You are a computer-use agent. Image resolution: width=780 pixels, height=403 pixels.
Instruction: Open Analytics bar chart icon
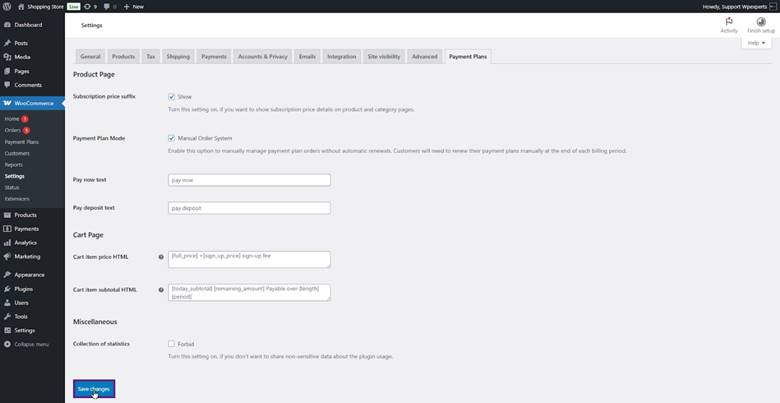pos(7,243)
